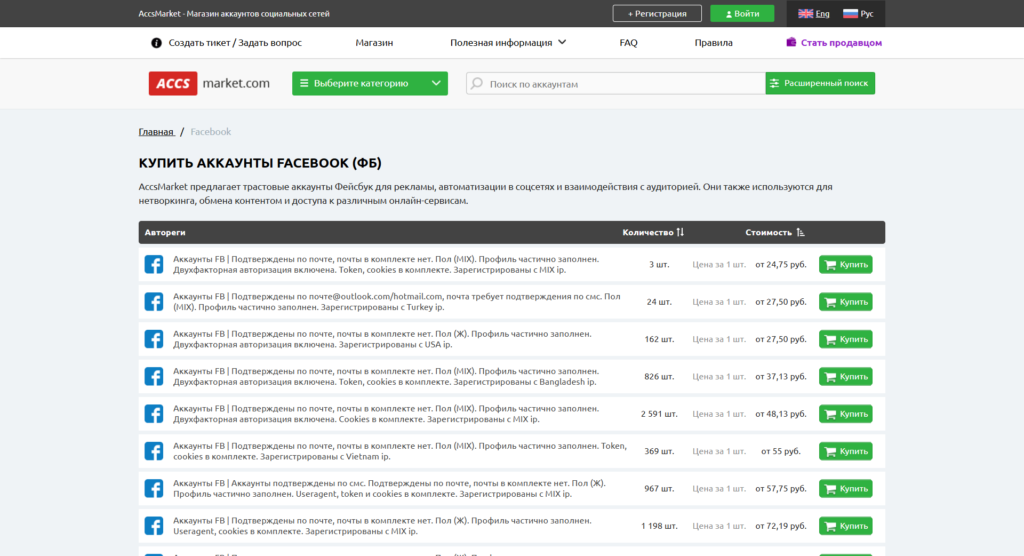The image size is (1024, 556).
Task: Click Facebook breadcrumb item
Action: point(210,131)
